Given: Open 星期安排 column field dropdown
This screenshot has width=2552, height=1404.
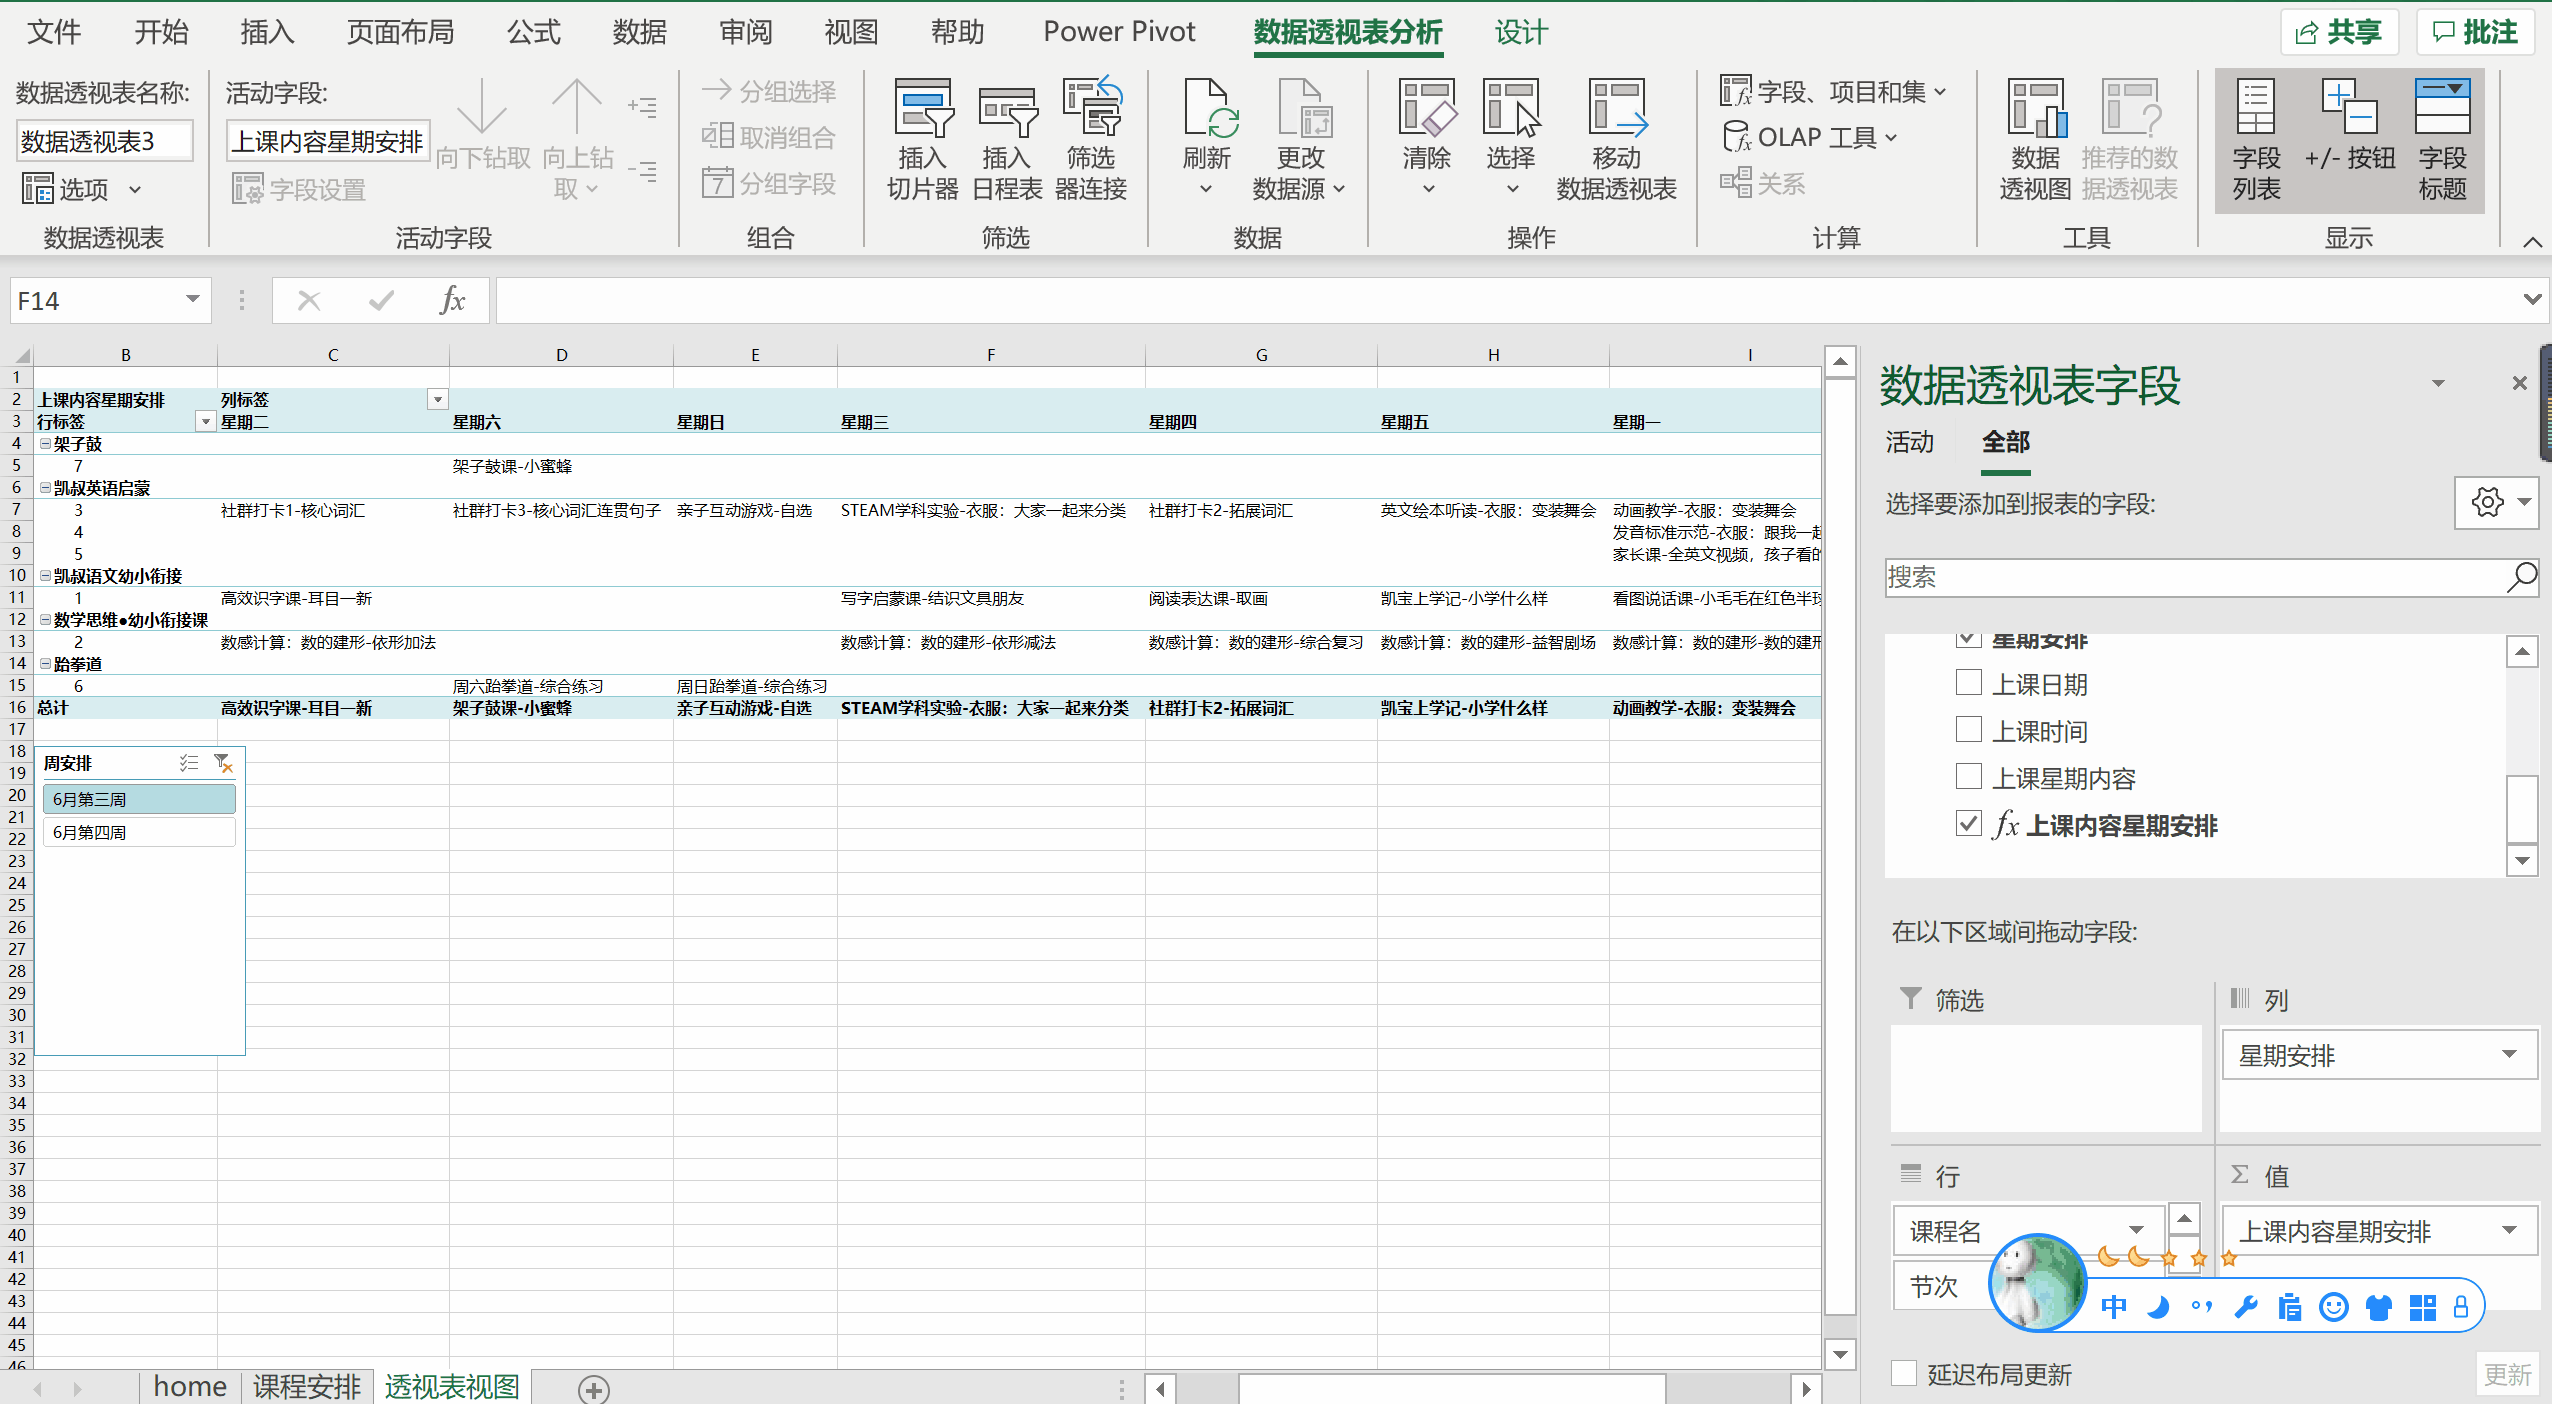Looking at the screenshot, I should pos(2509,1055).
